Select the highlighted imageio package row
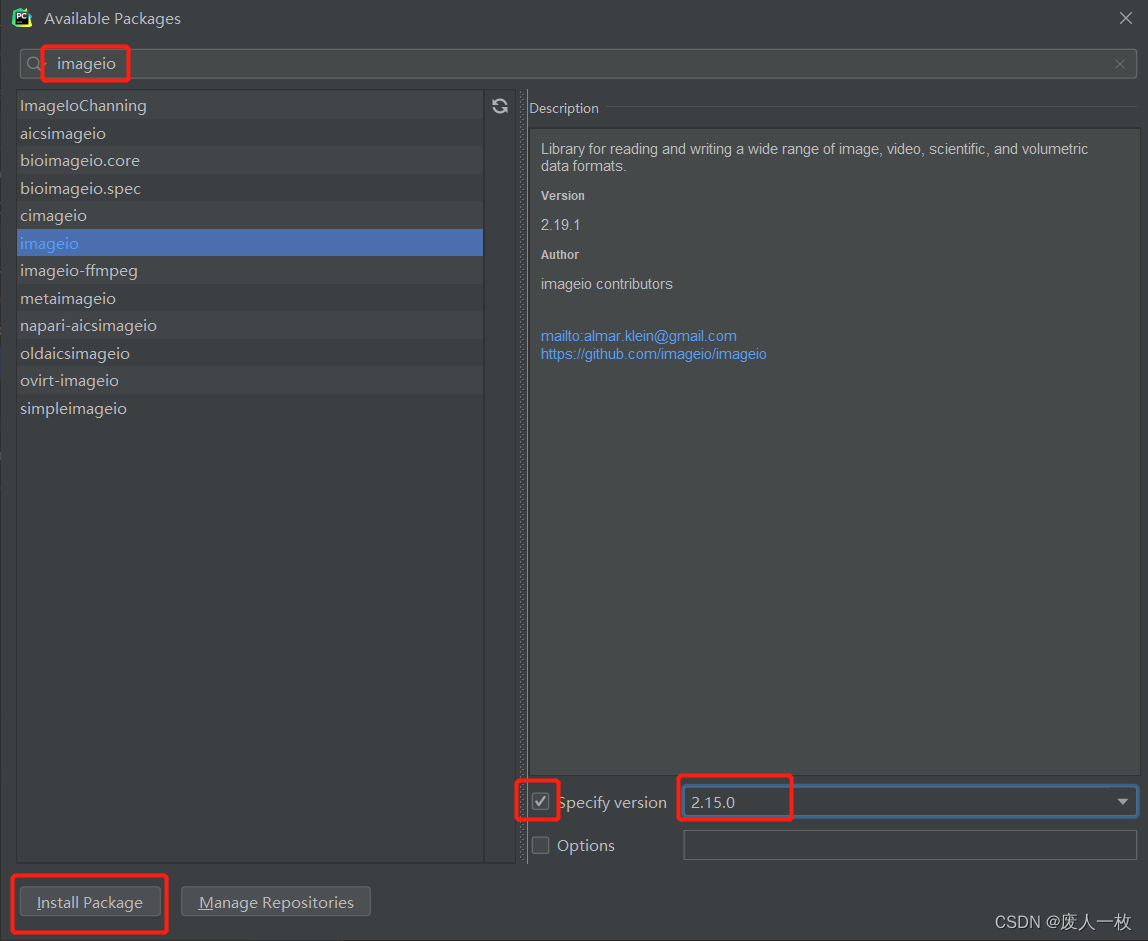 click(250, 243)
